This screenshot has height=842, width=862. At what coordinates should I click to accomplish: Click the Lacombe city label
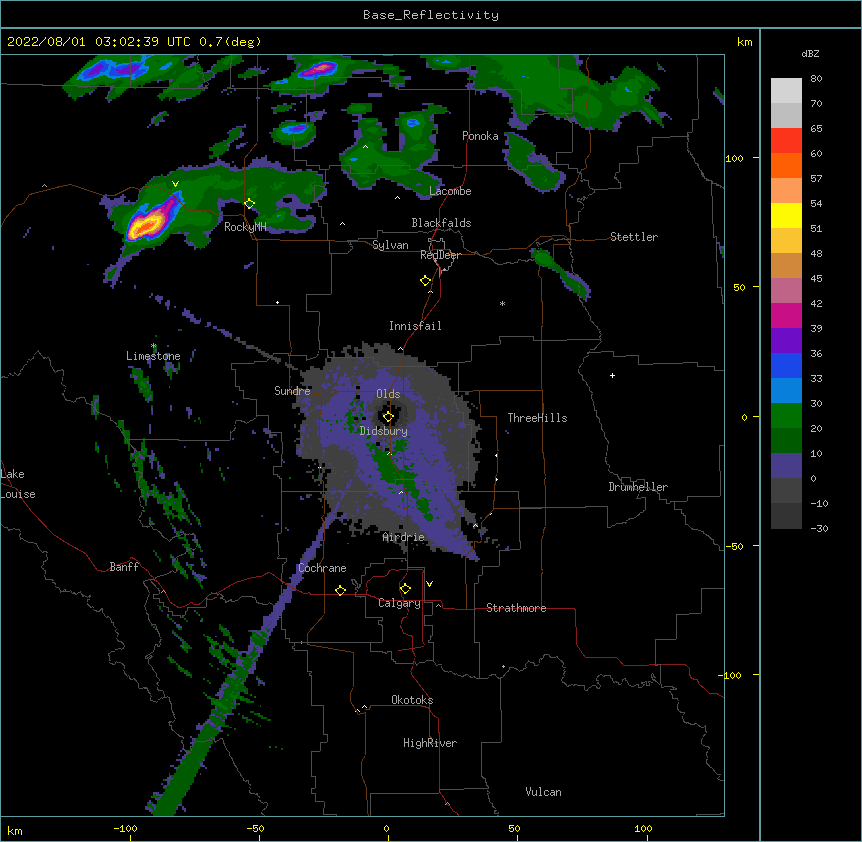pos(450,191)
